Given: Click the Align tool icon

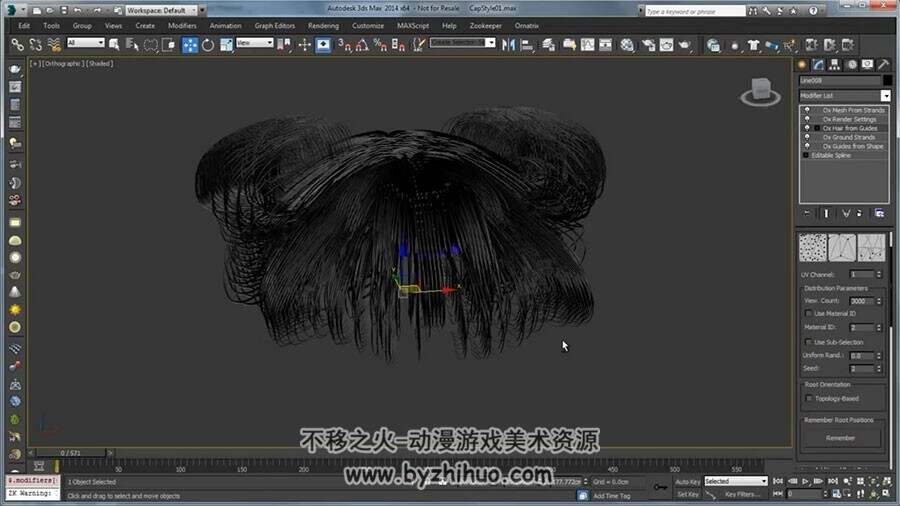Looking at the screenshot, I should pos(526,45).
